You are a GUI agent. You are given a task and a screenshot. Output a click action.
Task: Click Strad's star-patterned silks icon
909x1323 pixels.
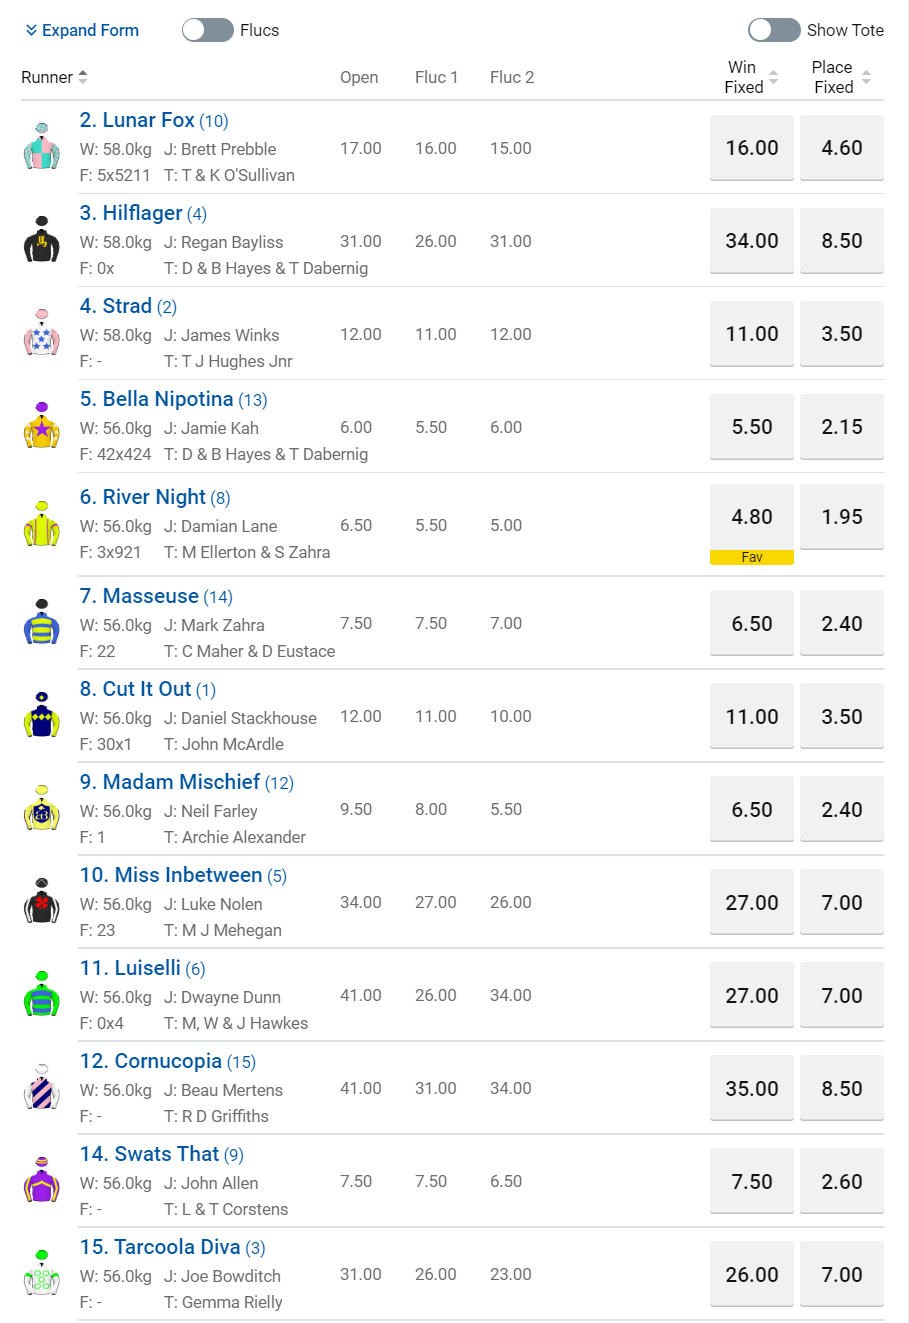click(x=42, y=333)
